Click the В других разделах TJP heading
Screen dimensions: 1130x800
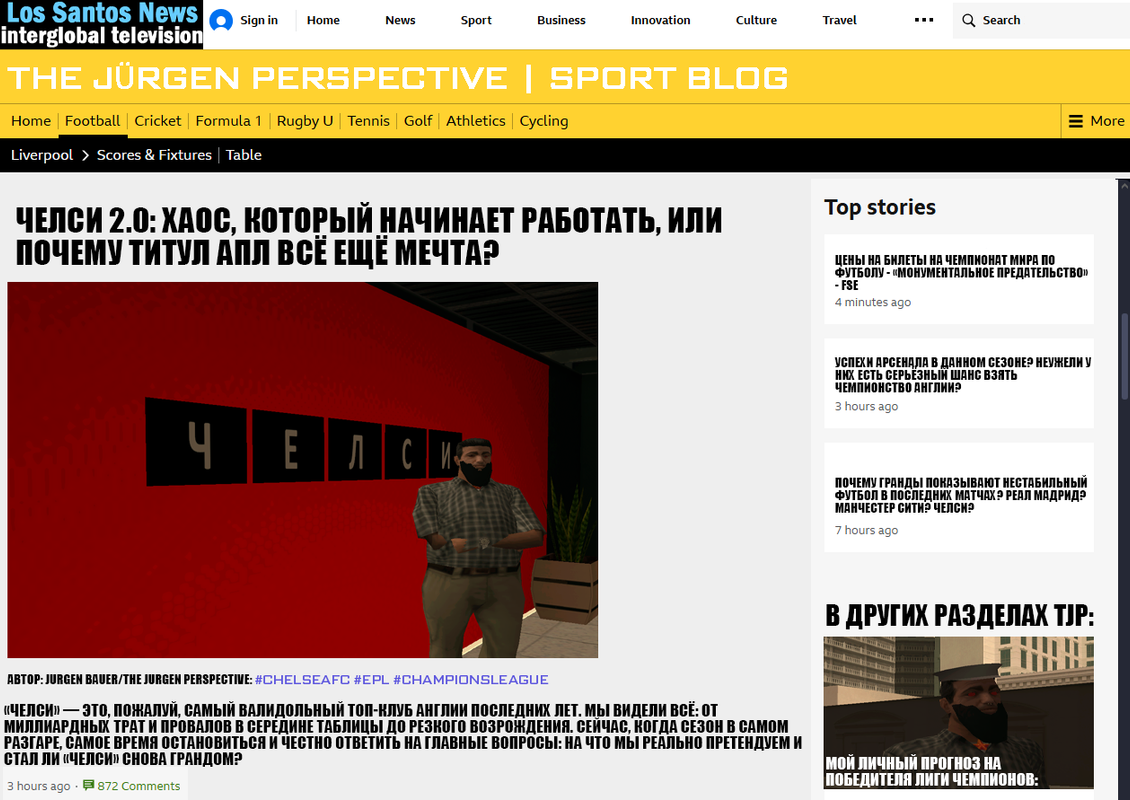pos(959,616)
